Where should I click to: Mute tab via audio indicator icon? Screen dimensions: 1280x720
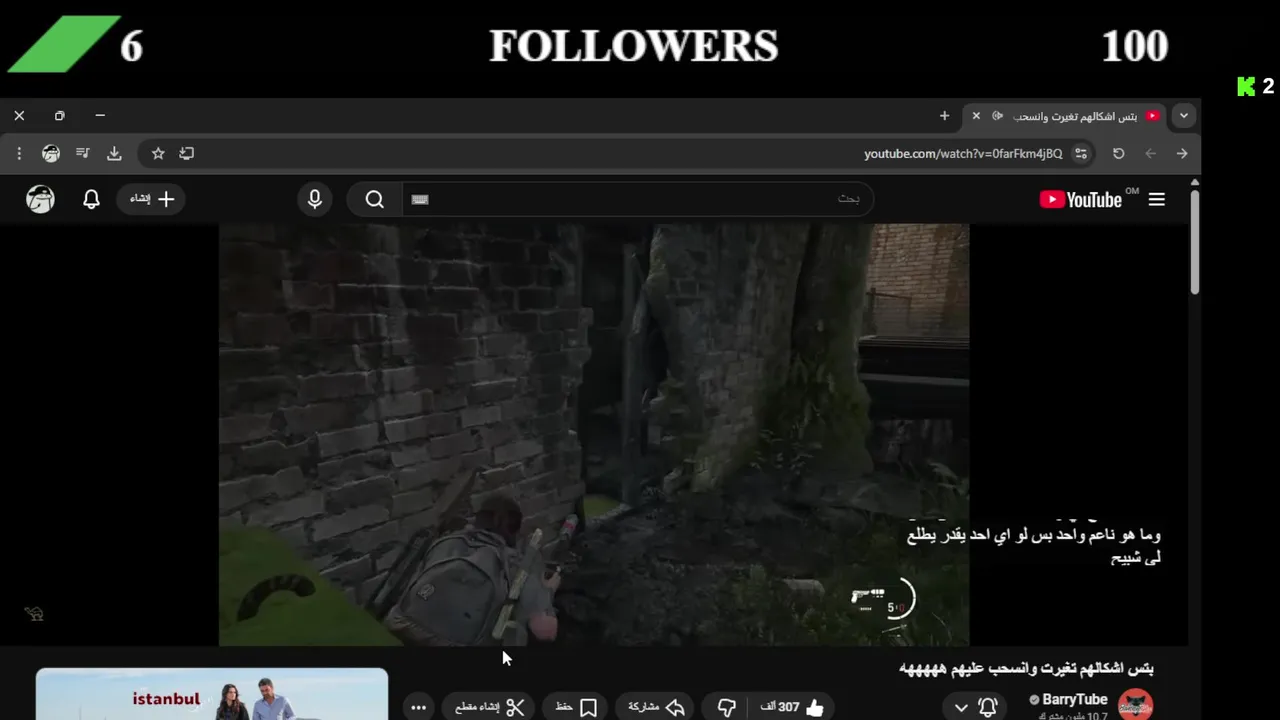click(x=997, y=116)
